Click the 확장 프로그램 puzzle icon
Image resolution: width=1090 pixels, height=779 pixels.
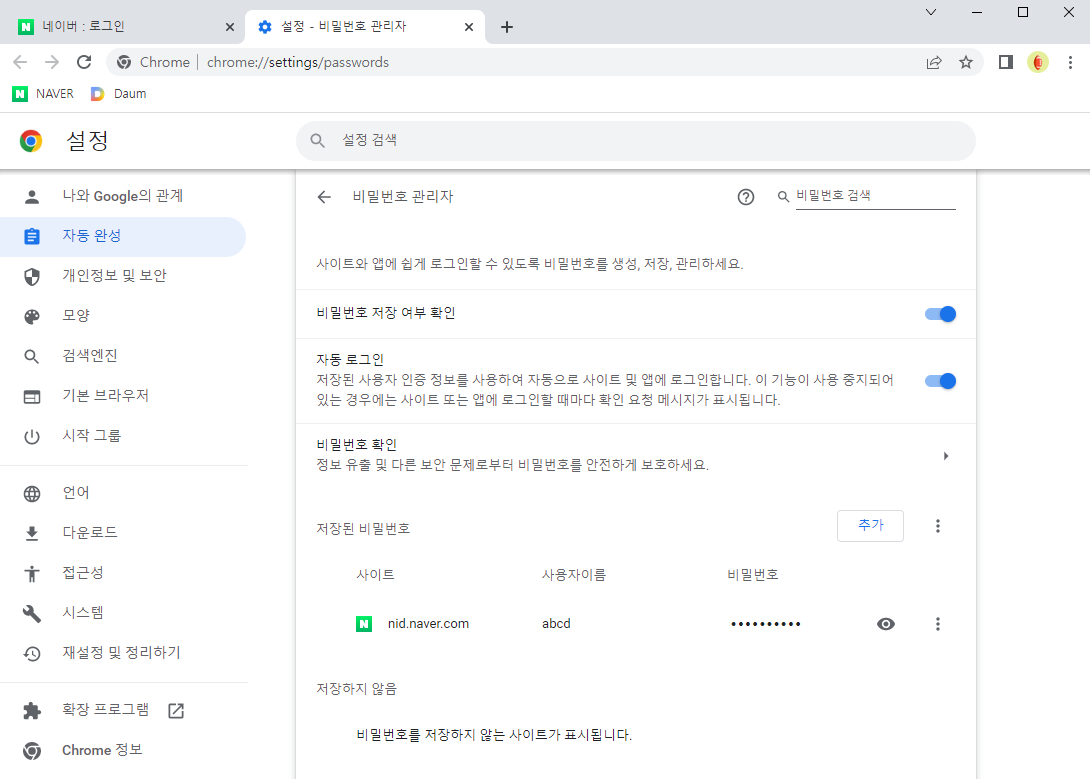32,710
